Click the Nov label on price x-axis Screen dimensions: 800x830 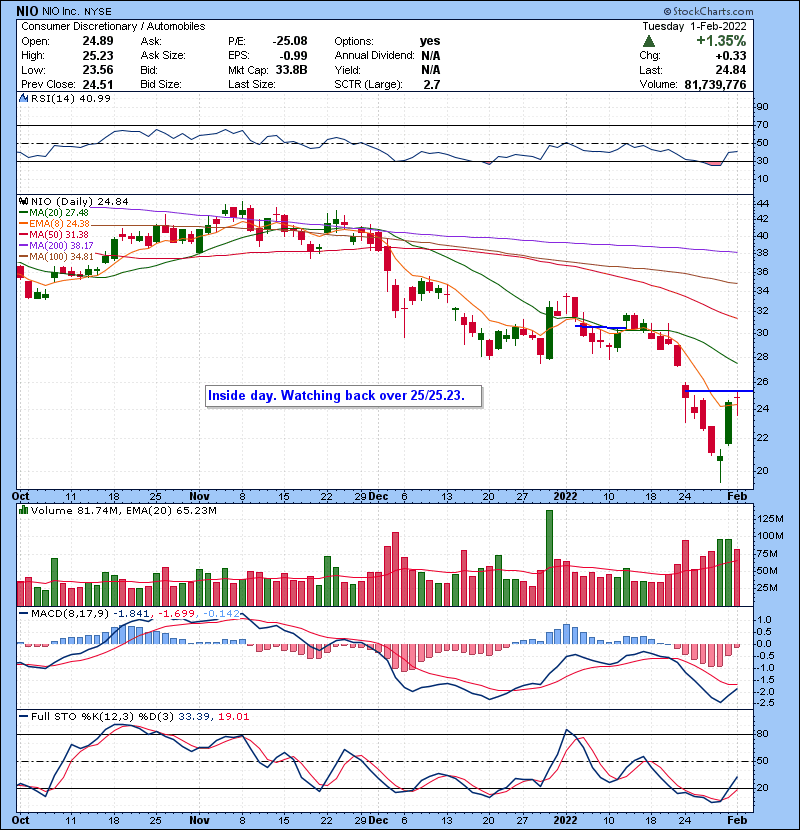point(199,496)
